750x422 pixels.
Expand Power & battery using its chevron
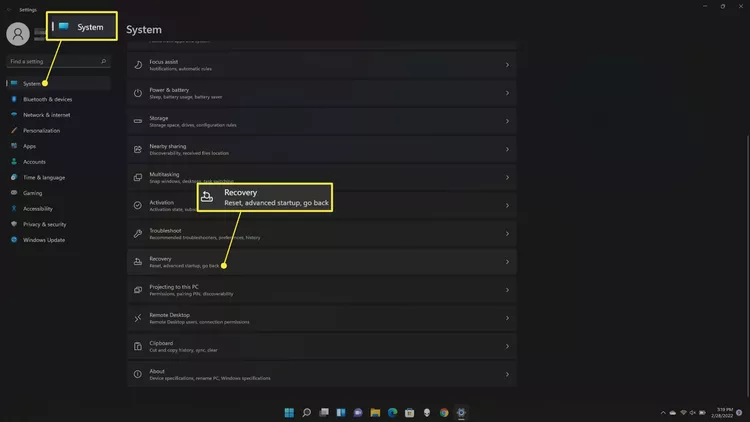pyautogui.click(x=507, y=93)
